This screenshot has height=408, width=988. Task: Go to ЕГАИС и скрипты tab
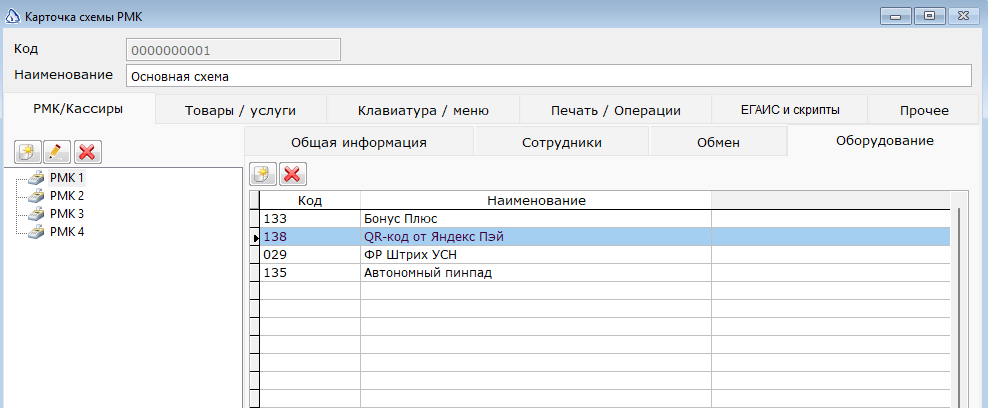coord(789,110)
